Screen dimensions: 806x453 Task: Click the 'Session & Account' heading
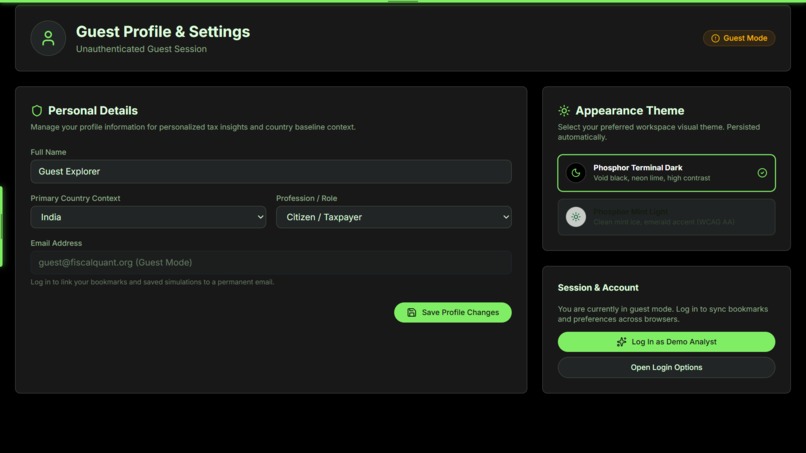coord(598,287)
